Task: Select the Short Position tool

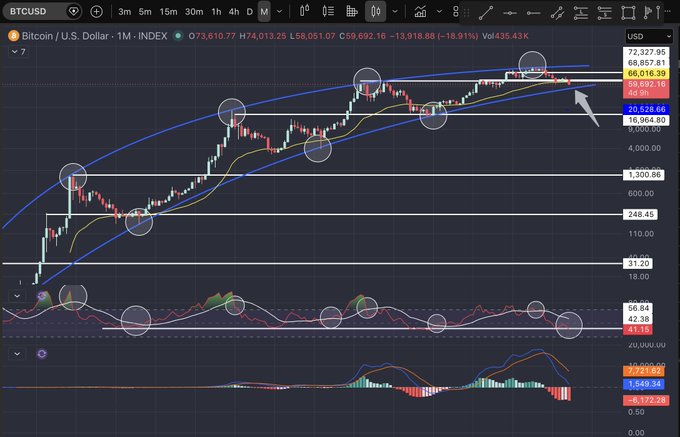Action: pos(604,13)
